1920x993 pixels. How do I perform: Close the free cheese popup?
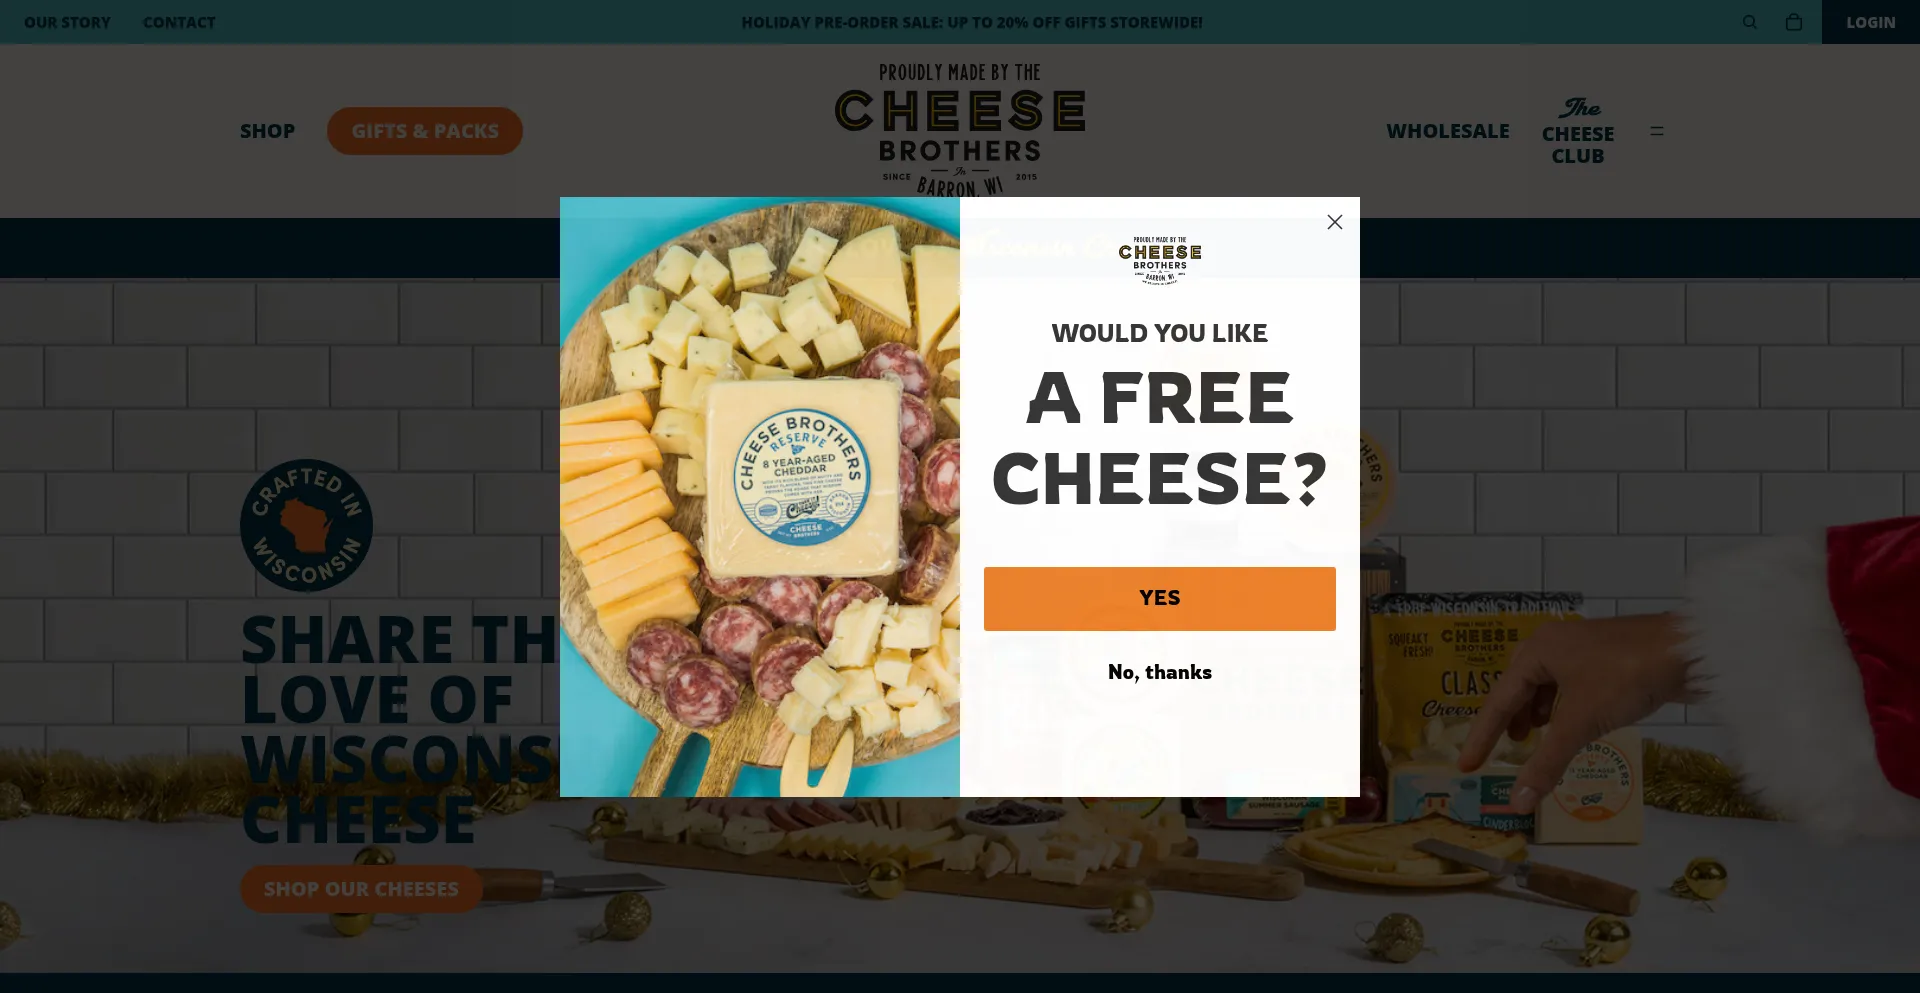[1334, 222]
